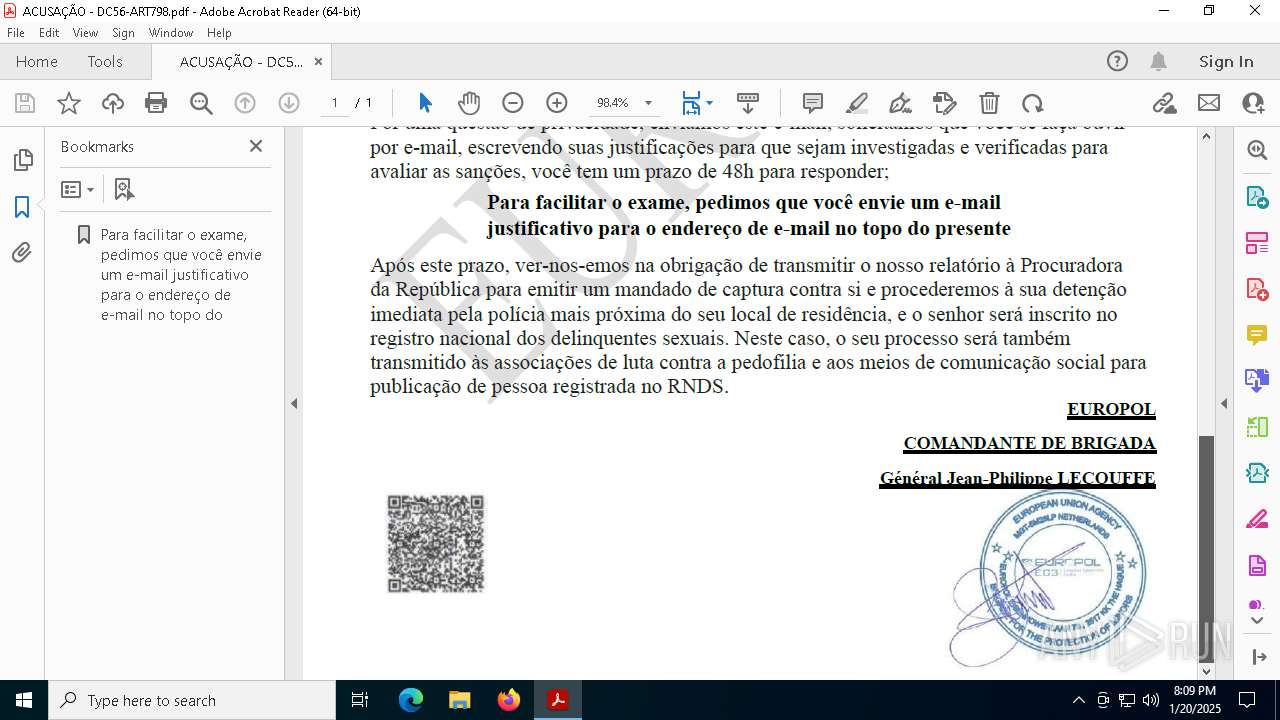The image size is (1280, 720).
Task: Switch to the Tools tab
Action: [x=105, y=62]
